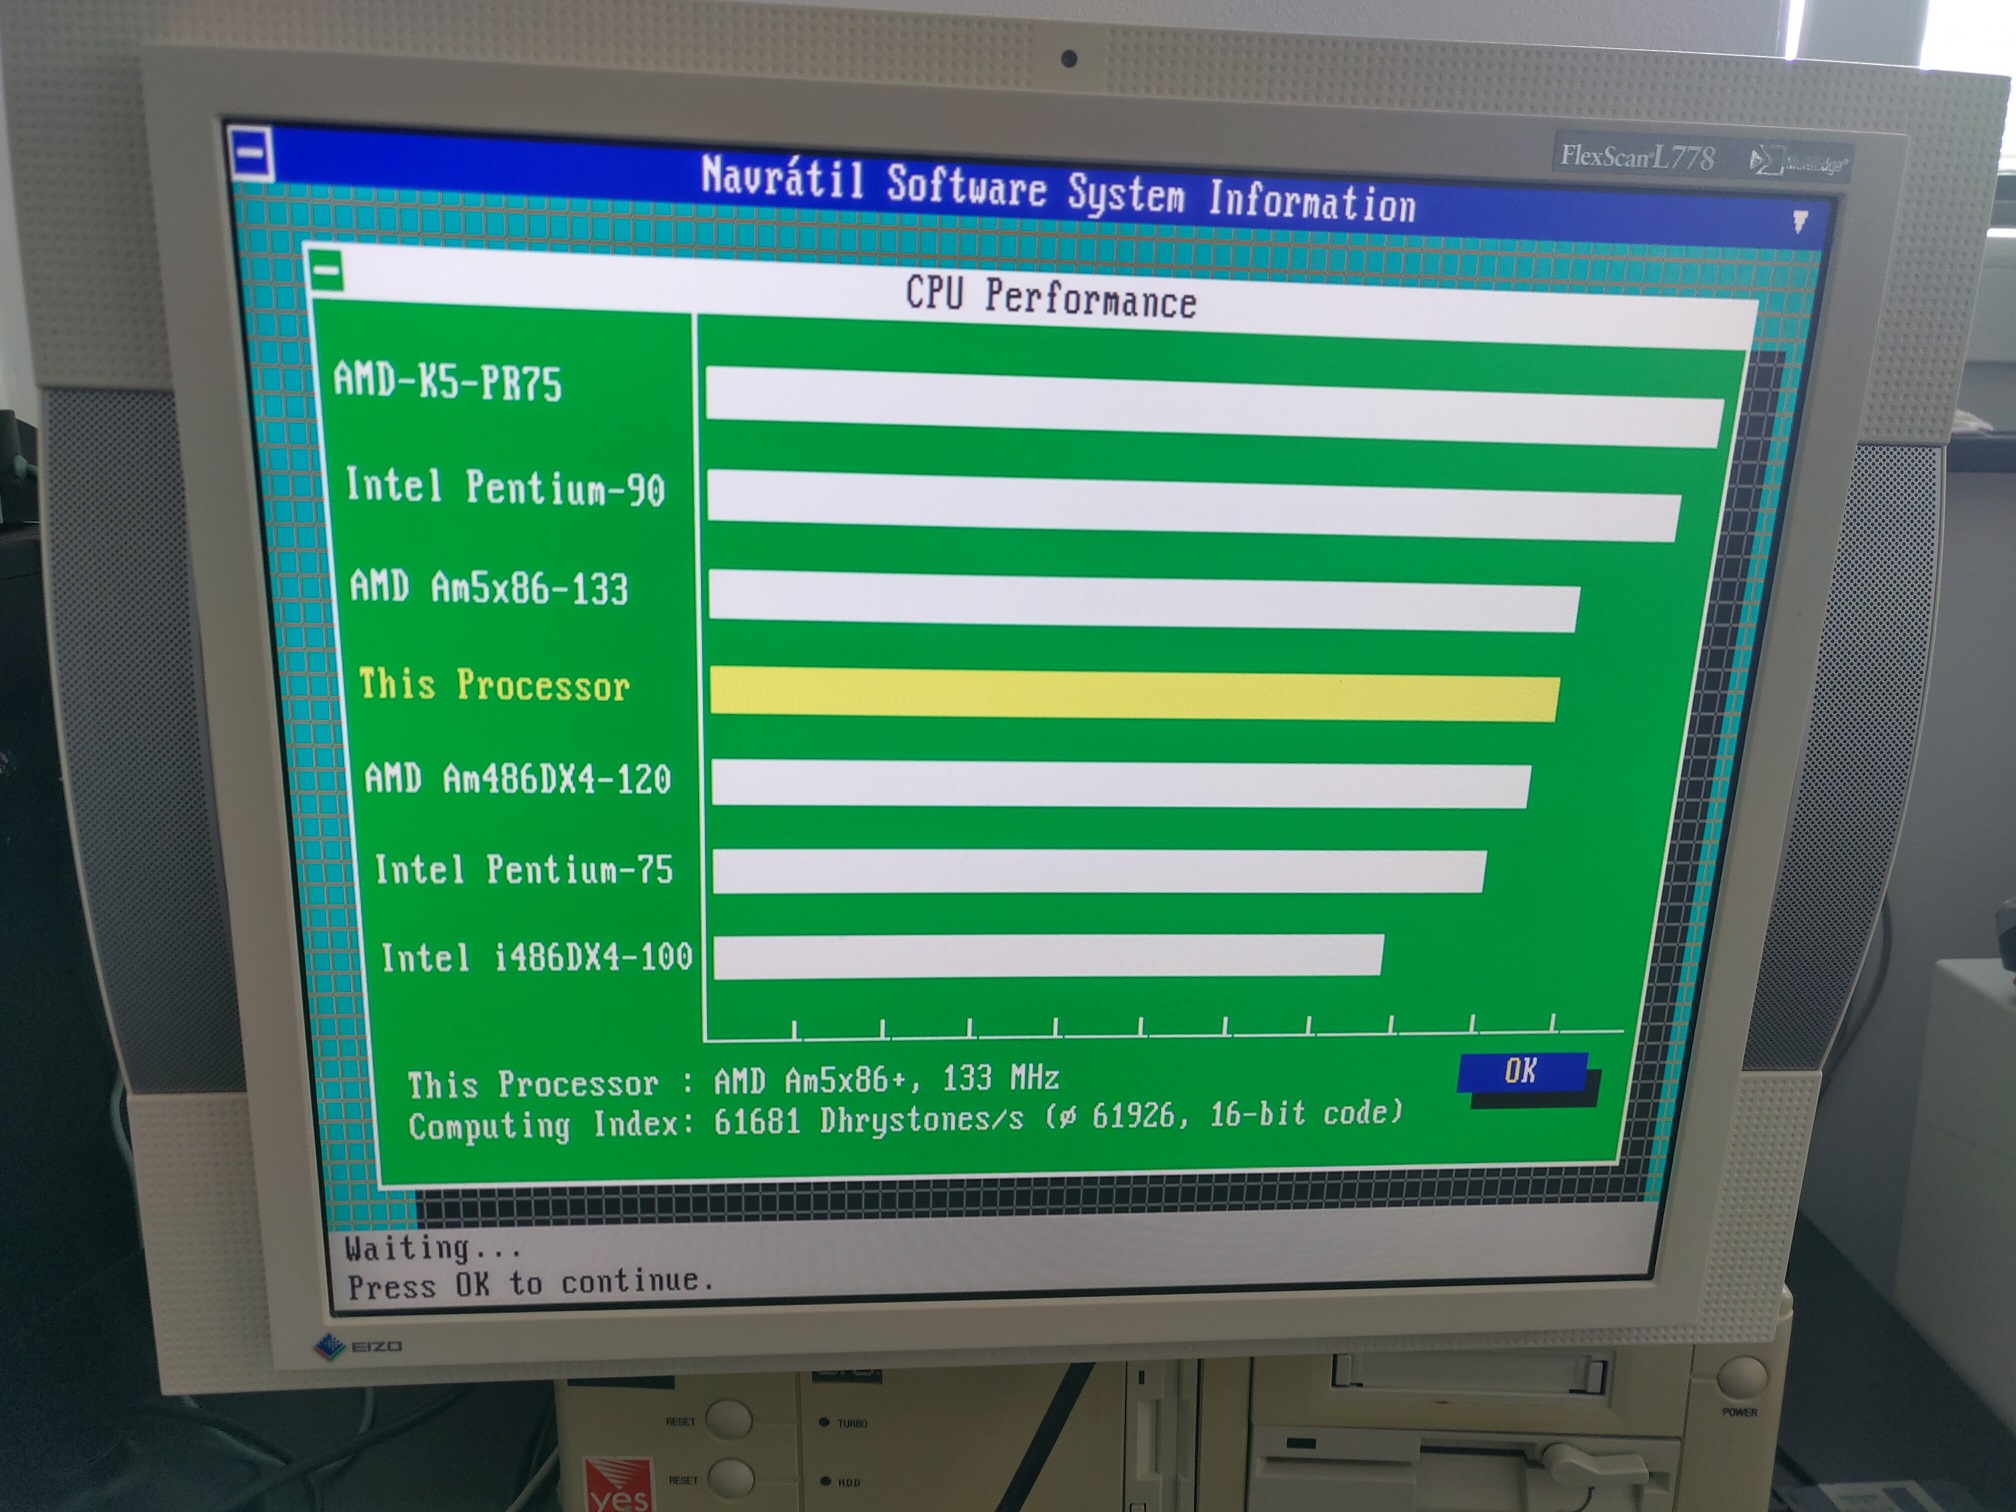Click the 'Press OK to continue.' status line
Image resolution: width=2016 pixels, height=1512 pixels.
pos(530,1284)
